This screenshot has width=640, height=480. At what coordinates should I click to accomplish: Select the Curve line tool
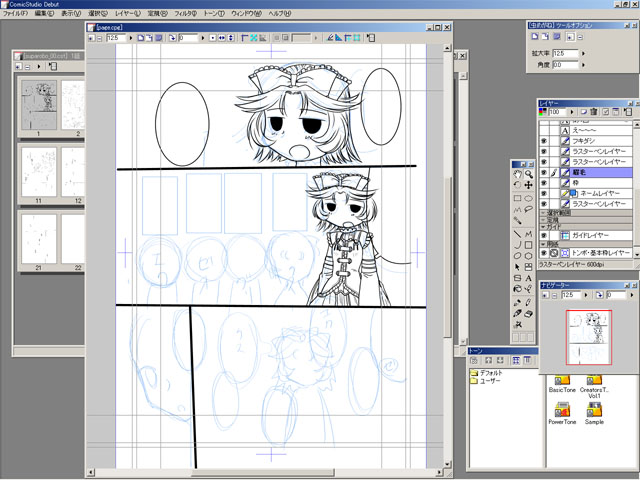(517, 245)
